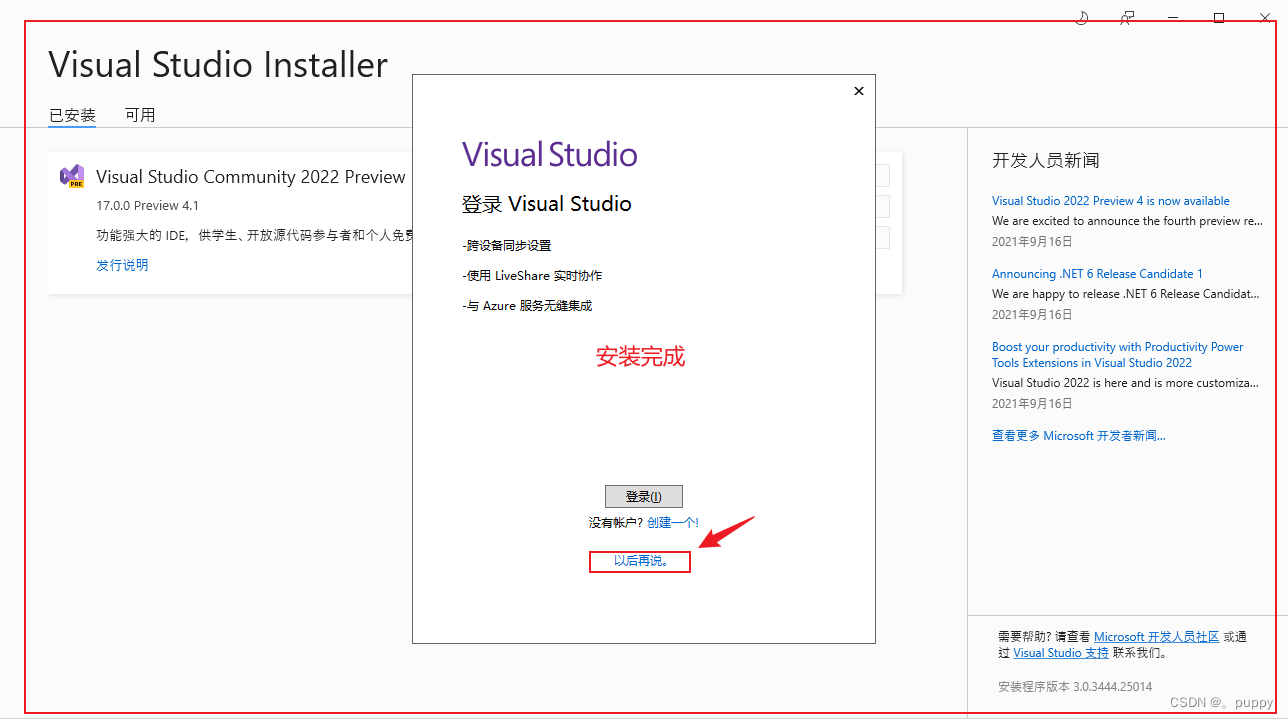The height and width of the screenshot is (719, 1288).
Task: Toggle dark theme using the moon icon
Action: tap(1081, 17)
